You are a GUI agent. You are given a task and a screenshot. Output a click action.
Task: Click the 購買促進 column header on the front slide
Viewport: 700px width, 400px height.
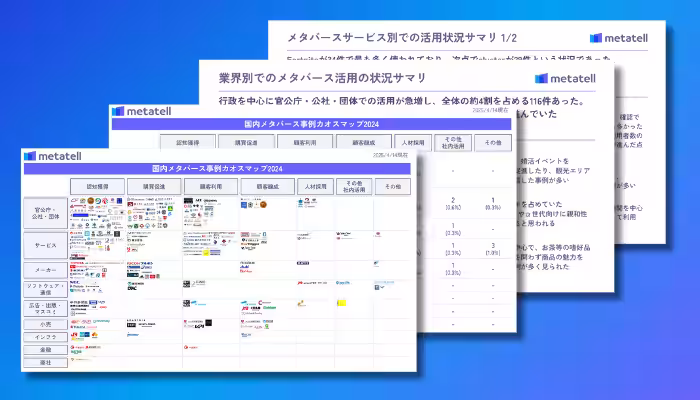click(x=154, y=187)
